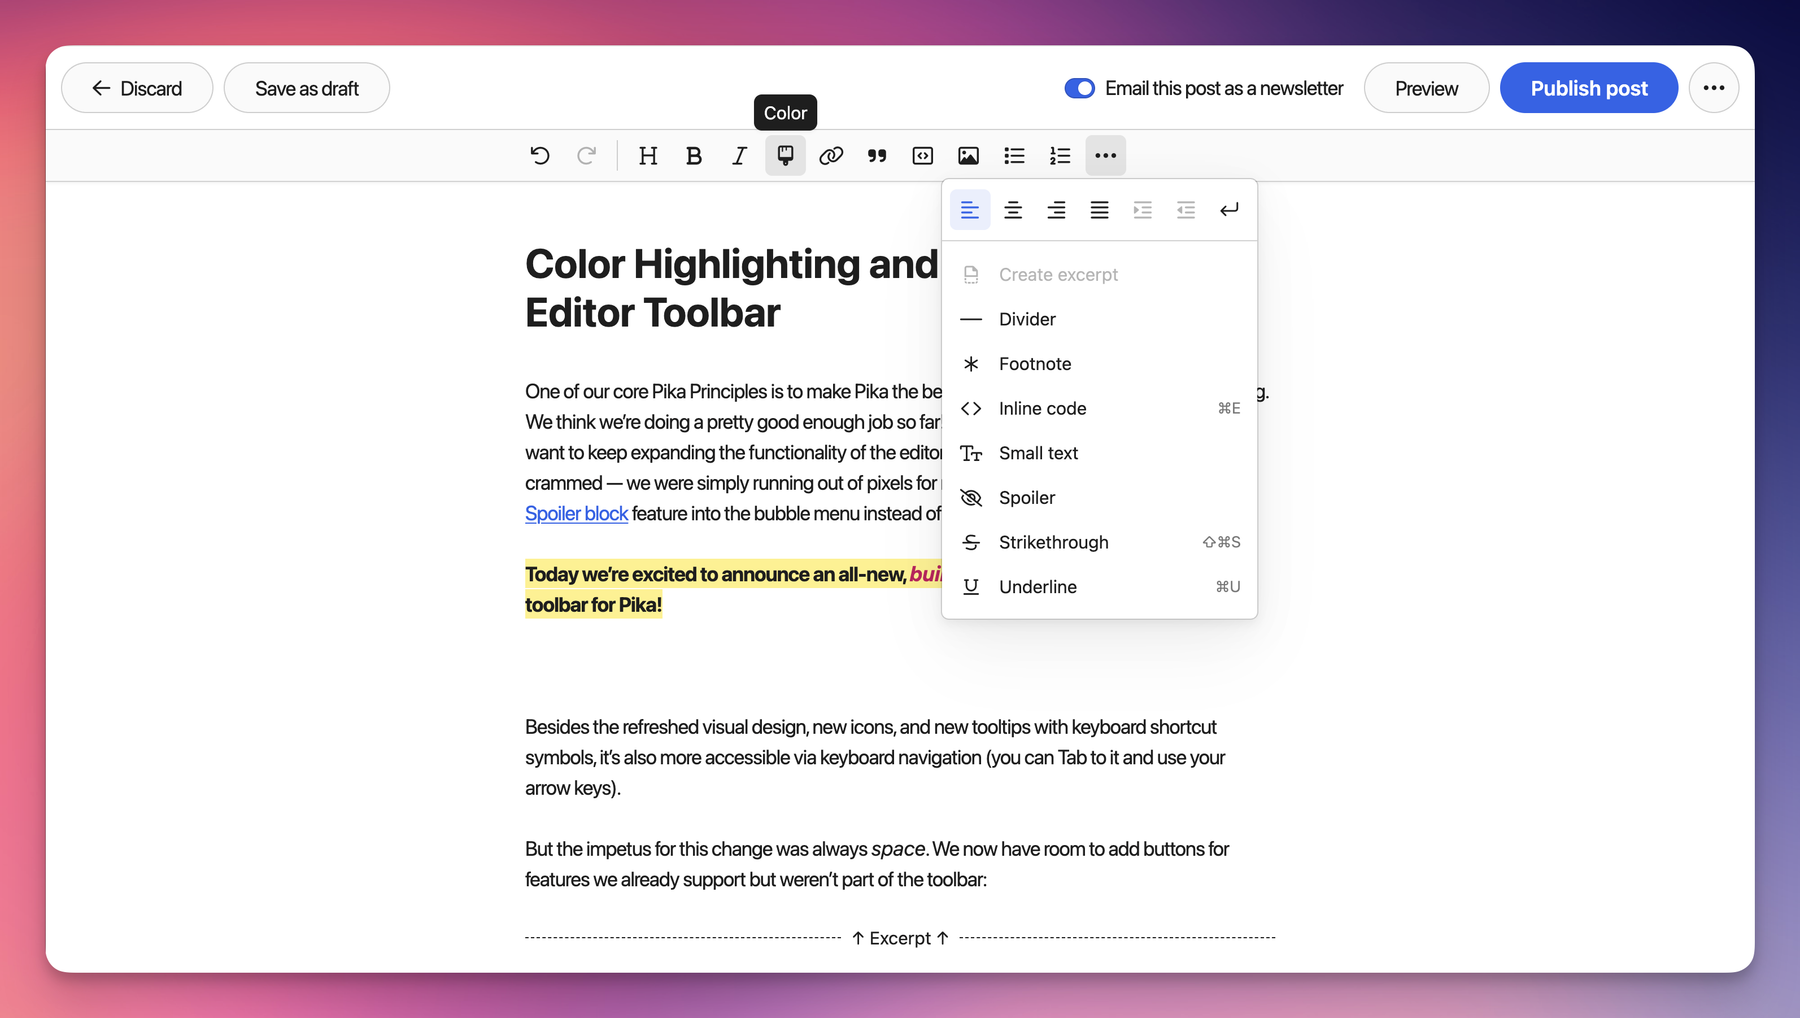
Task: Toggle italic formatting
Action: pyautogui.click(x=739, y=155)
